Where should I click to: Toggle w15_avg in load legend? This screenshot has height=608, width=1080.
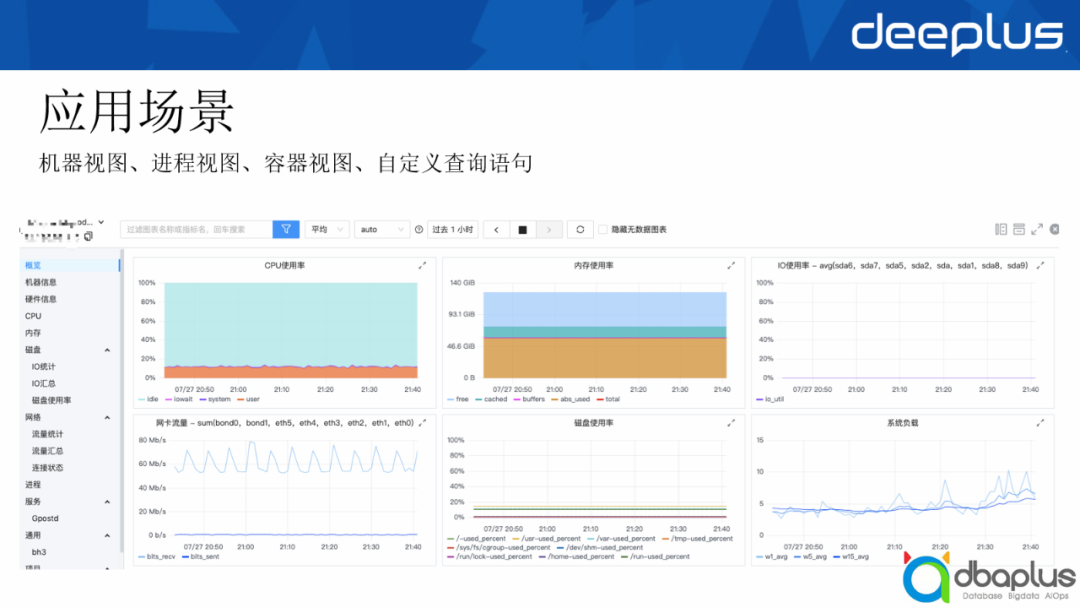[x=851, y=556]
